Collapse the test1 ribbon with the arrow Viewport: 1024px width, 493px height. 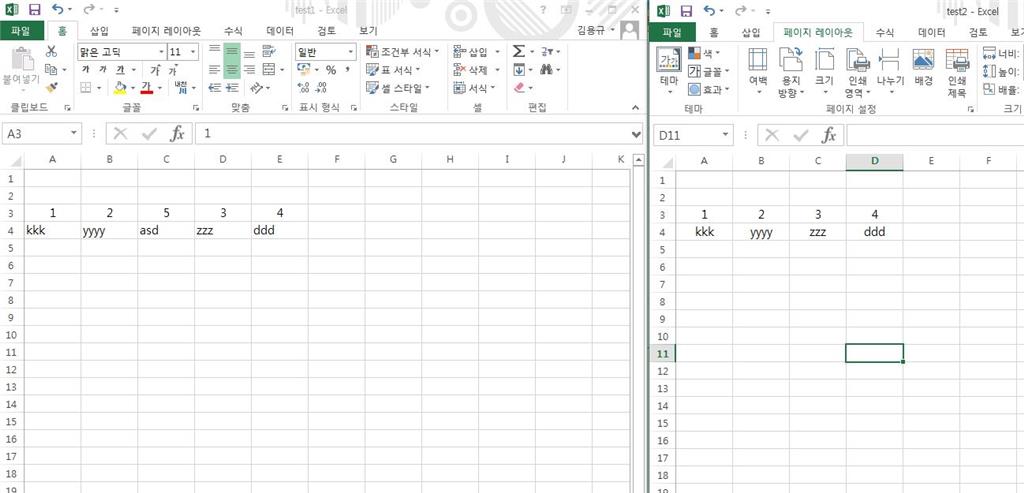[x=634, y=107]
